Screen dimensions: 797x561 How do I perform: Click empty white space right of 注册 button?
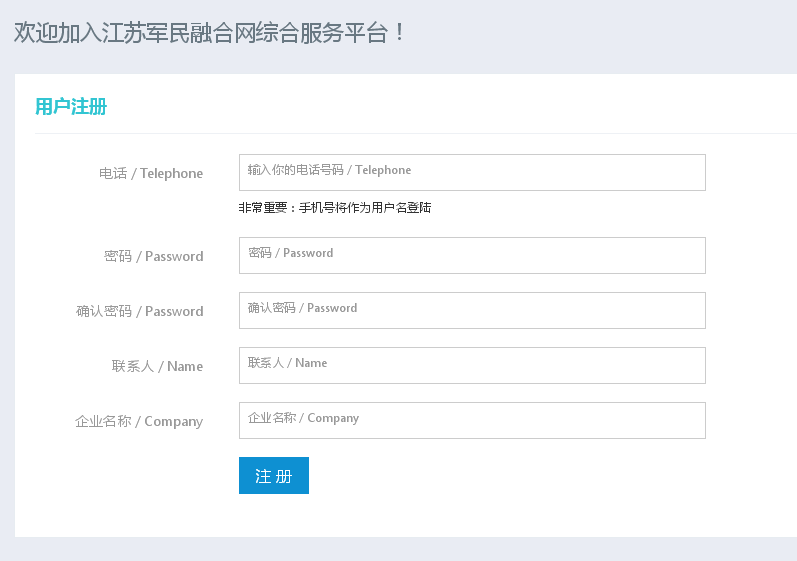(x=508, y=476)
